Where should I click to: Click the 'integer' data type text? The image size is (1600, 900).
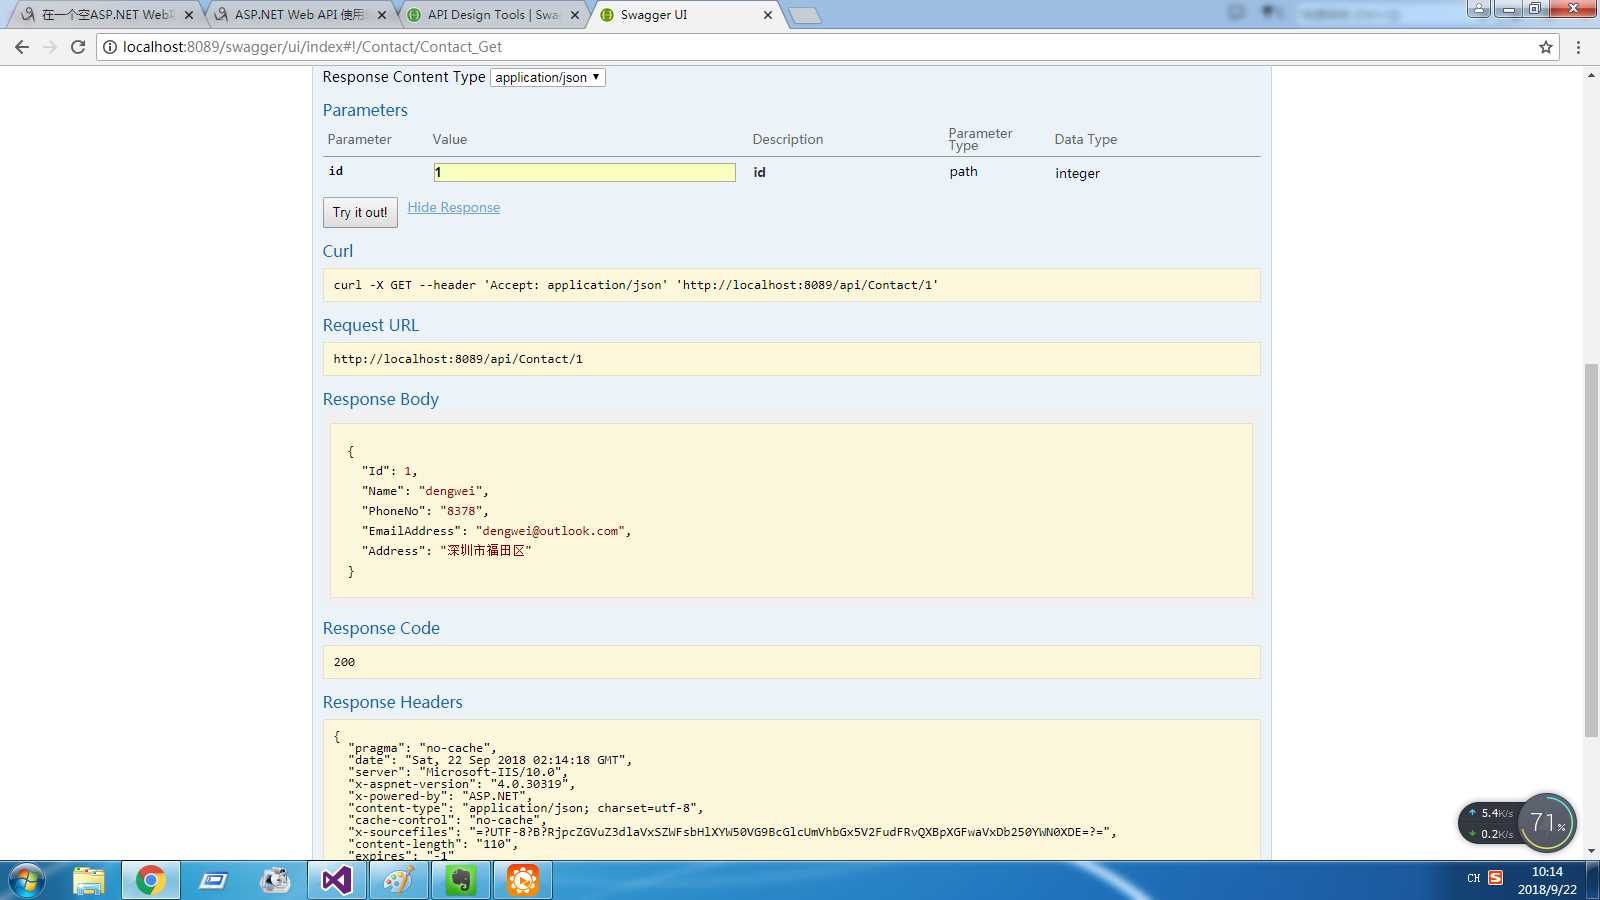(1077, 173)
